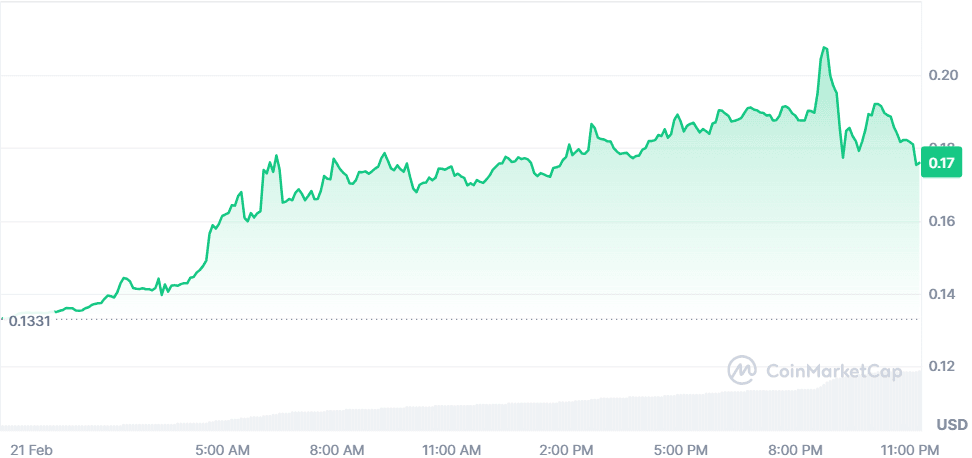Image resolution: width=972 pixels, height=458 pixels.
Task: Click the 0.14 price axis label
Action: 942,294
